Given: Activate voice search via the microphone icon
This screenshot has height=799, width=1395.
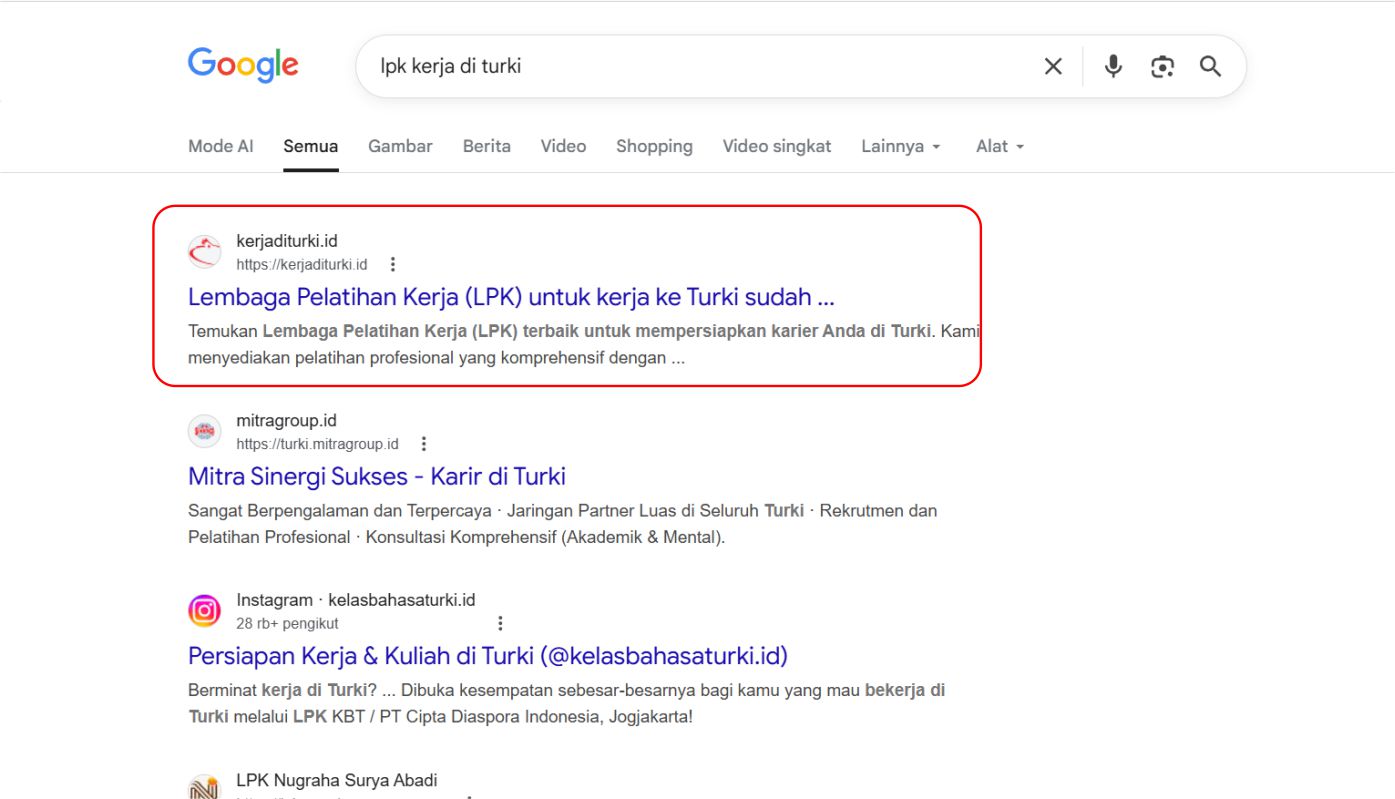Looking at the screenshot, I should 1112,65.
